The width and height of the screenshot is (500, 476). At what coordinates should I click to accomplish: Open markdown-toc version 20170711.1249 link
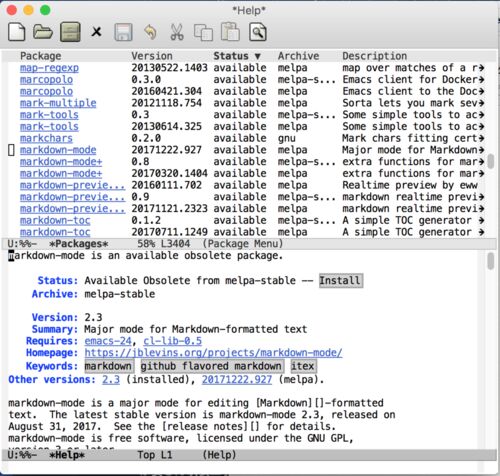tap(55, 232)
